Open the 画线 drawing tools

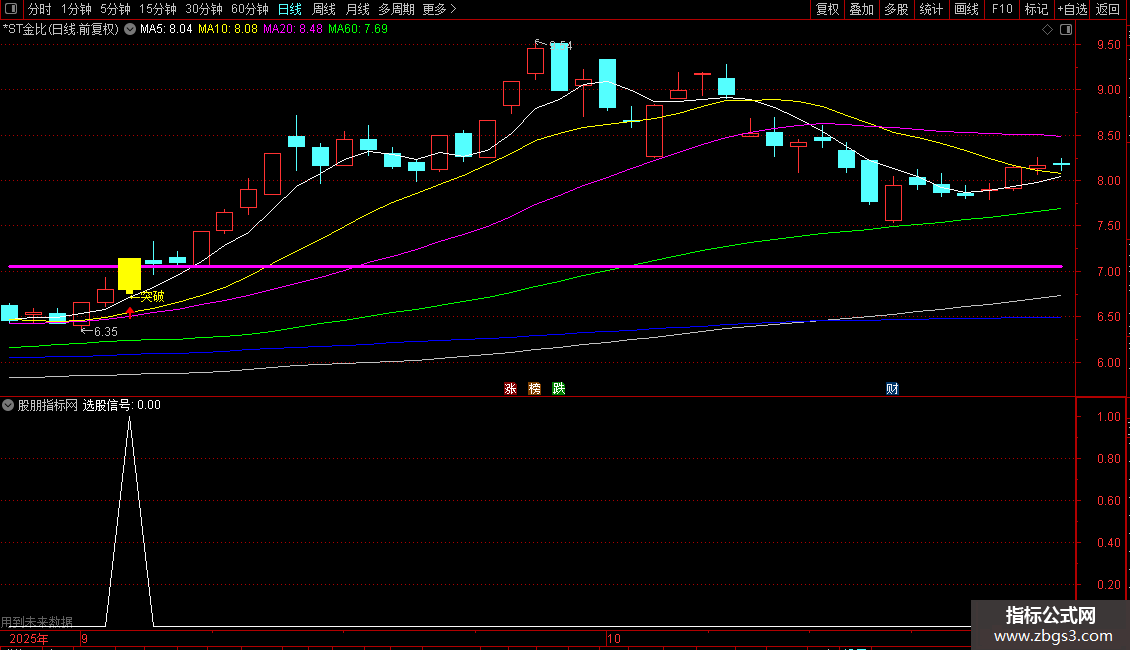(x=966, y=9)
